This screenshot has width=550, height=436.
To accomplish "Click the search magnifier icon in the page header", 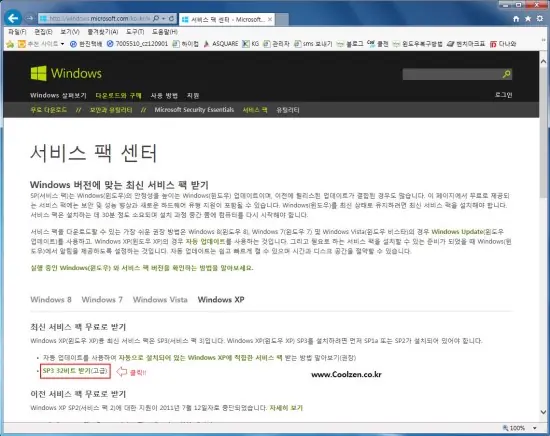I will (507, 74).
